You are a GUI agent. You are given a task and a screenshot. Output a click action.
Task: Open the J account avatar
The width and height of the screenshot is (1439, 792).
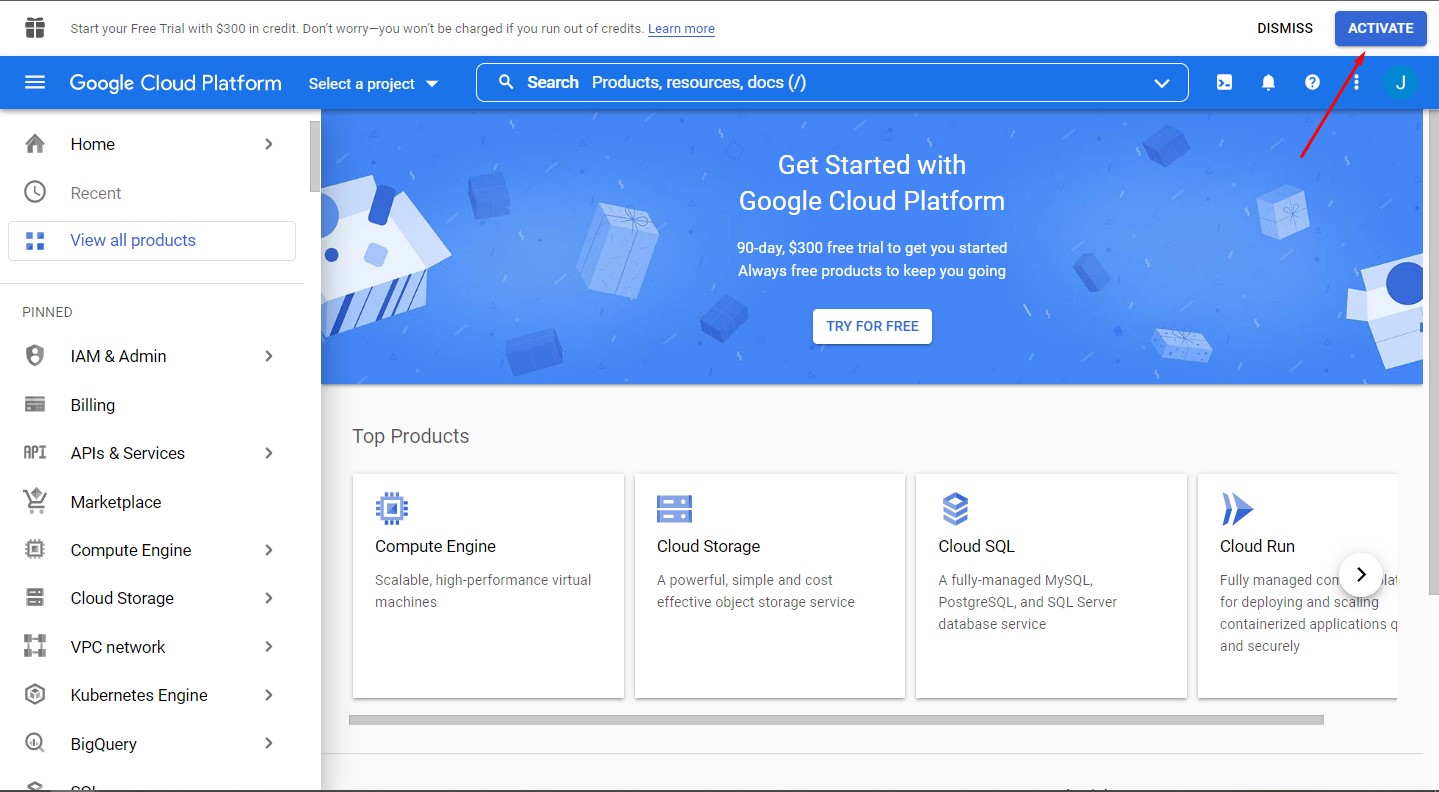[x=1400, y=83]
